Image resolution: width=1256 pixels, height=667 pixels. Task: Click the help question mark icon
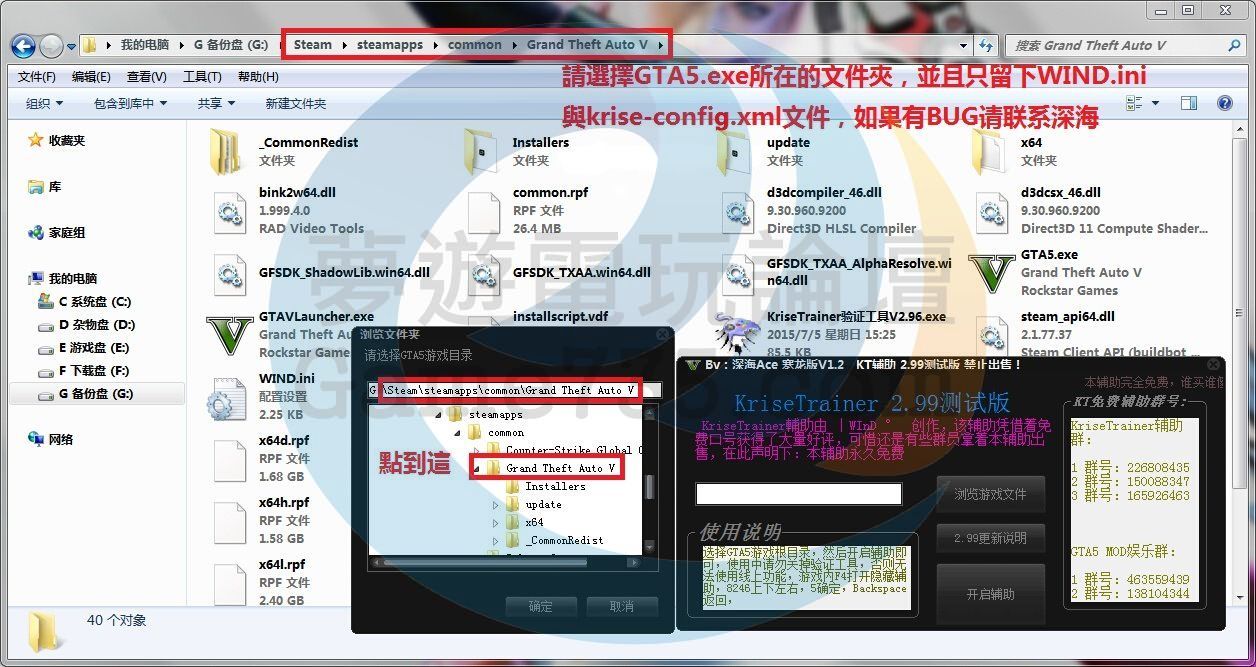click(1224, 103)
